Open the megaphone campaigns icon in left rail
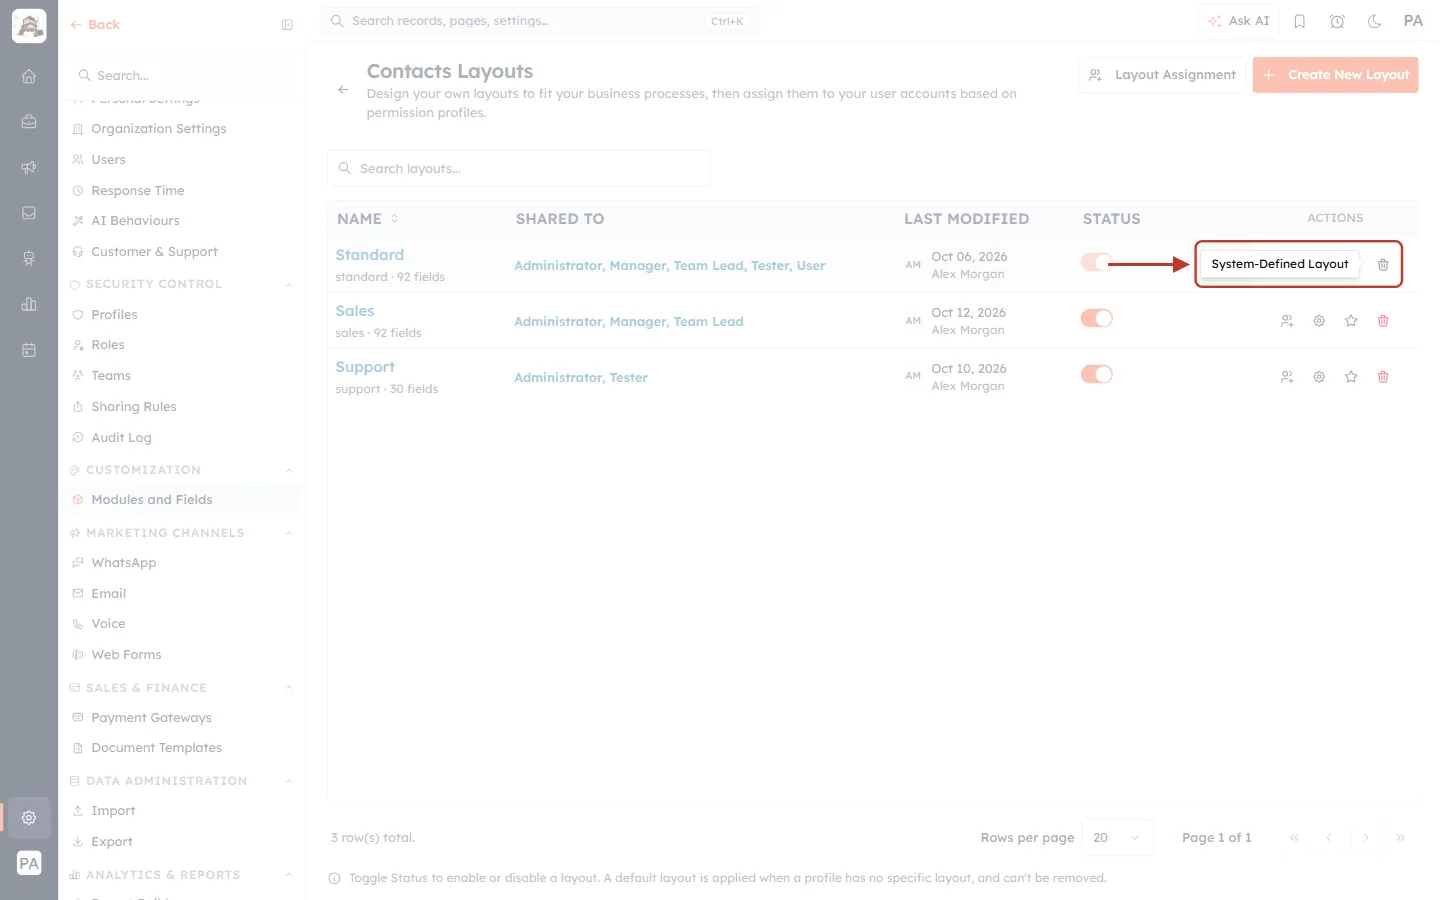 (x=29, y=167)
